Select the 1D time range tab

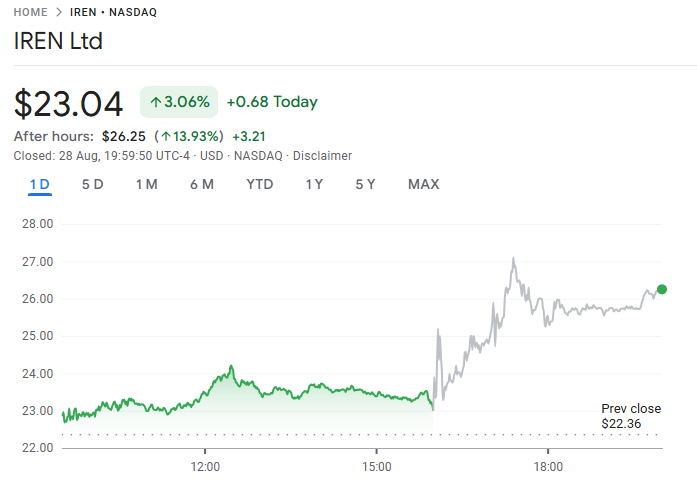click(x=40, y=184)
